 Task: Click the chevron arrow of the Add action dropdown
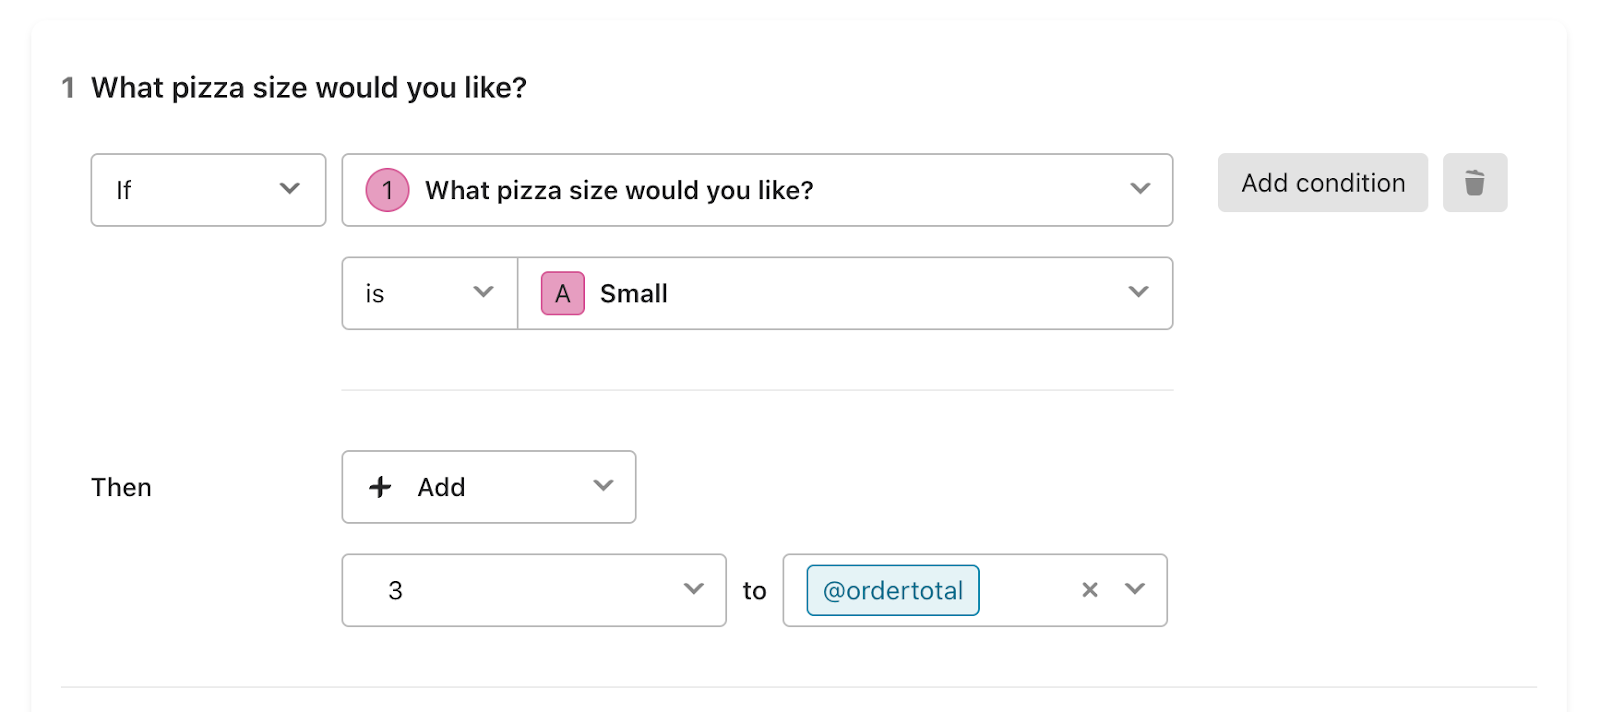(603, 485)
